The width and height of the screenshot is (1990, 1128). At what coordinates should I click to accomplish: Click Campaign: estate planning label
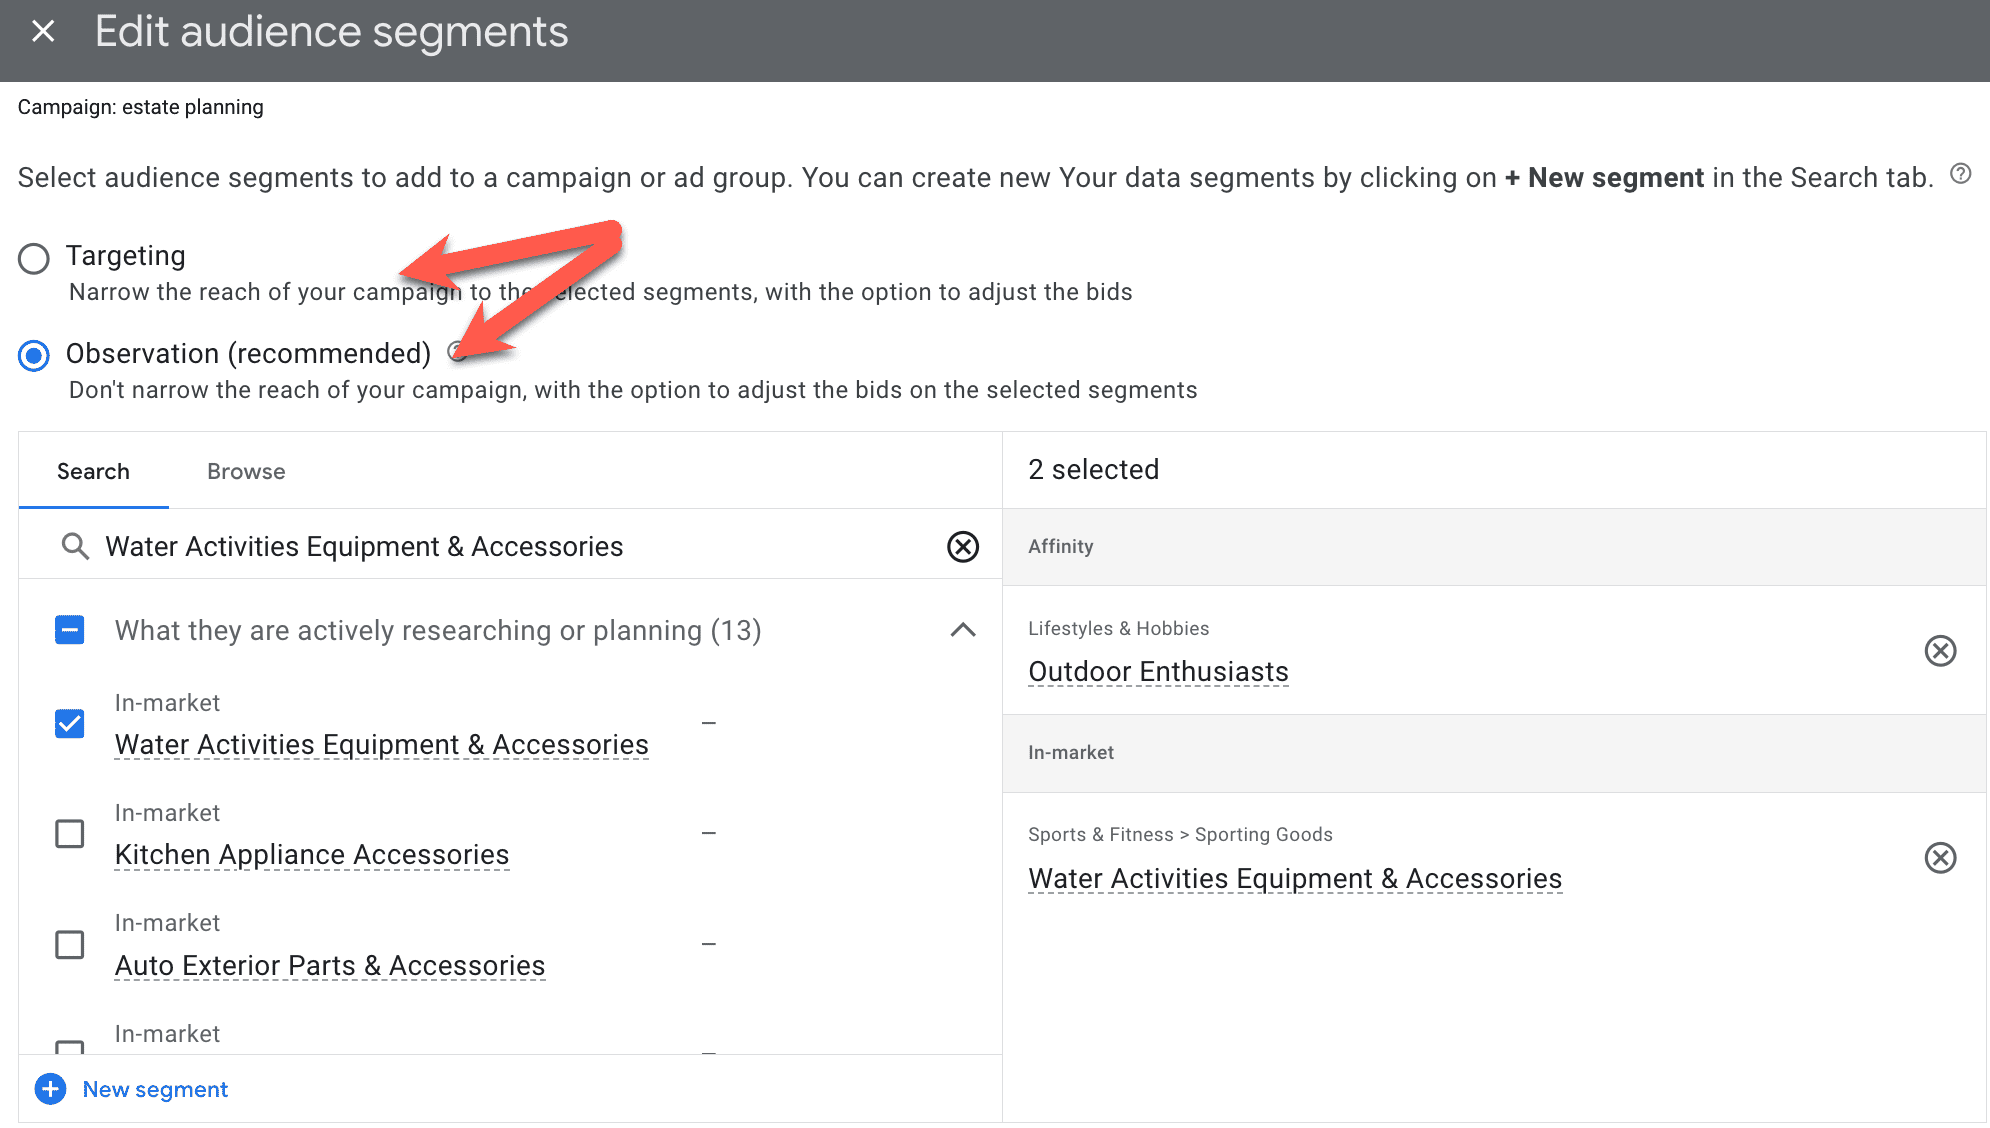[141, 107]
